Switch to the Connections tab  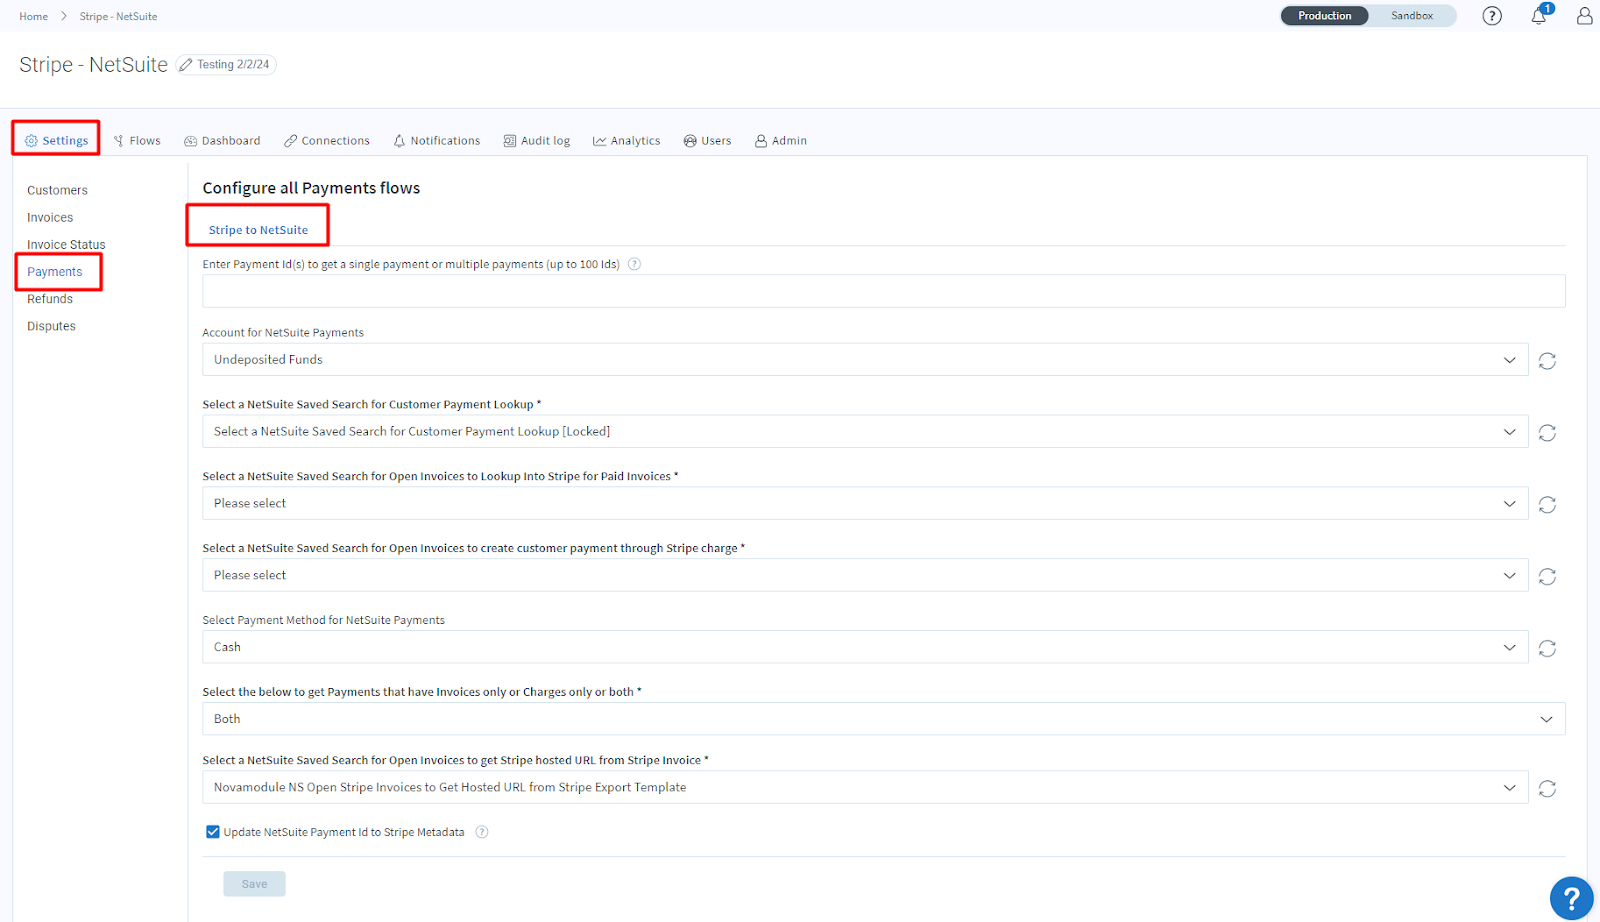(x=327, y=141)
